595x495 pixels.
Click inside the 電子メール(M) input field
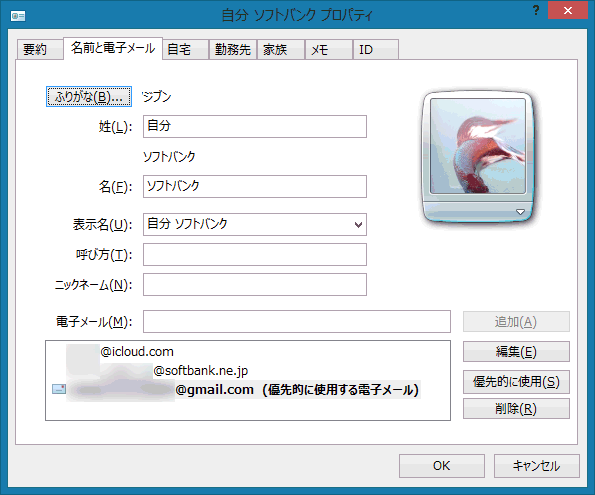pos(297,322)
